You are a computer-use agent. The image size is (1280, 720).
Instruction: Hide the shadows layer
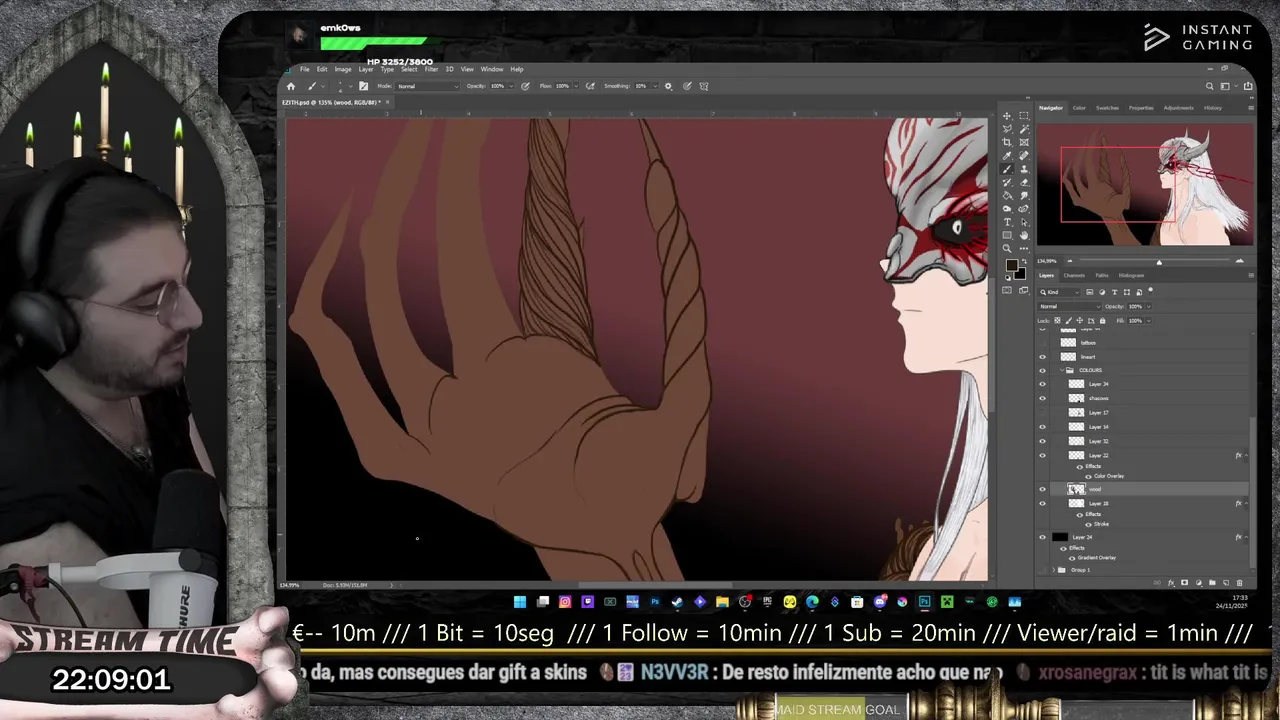tap(1042, 398)
